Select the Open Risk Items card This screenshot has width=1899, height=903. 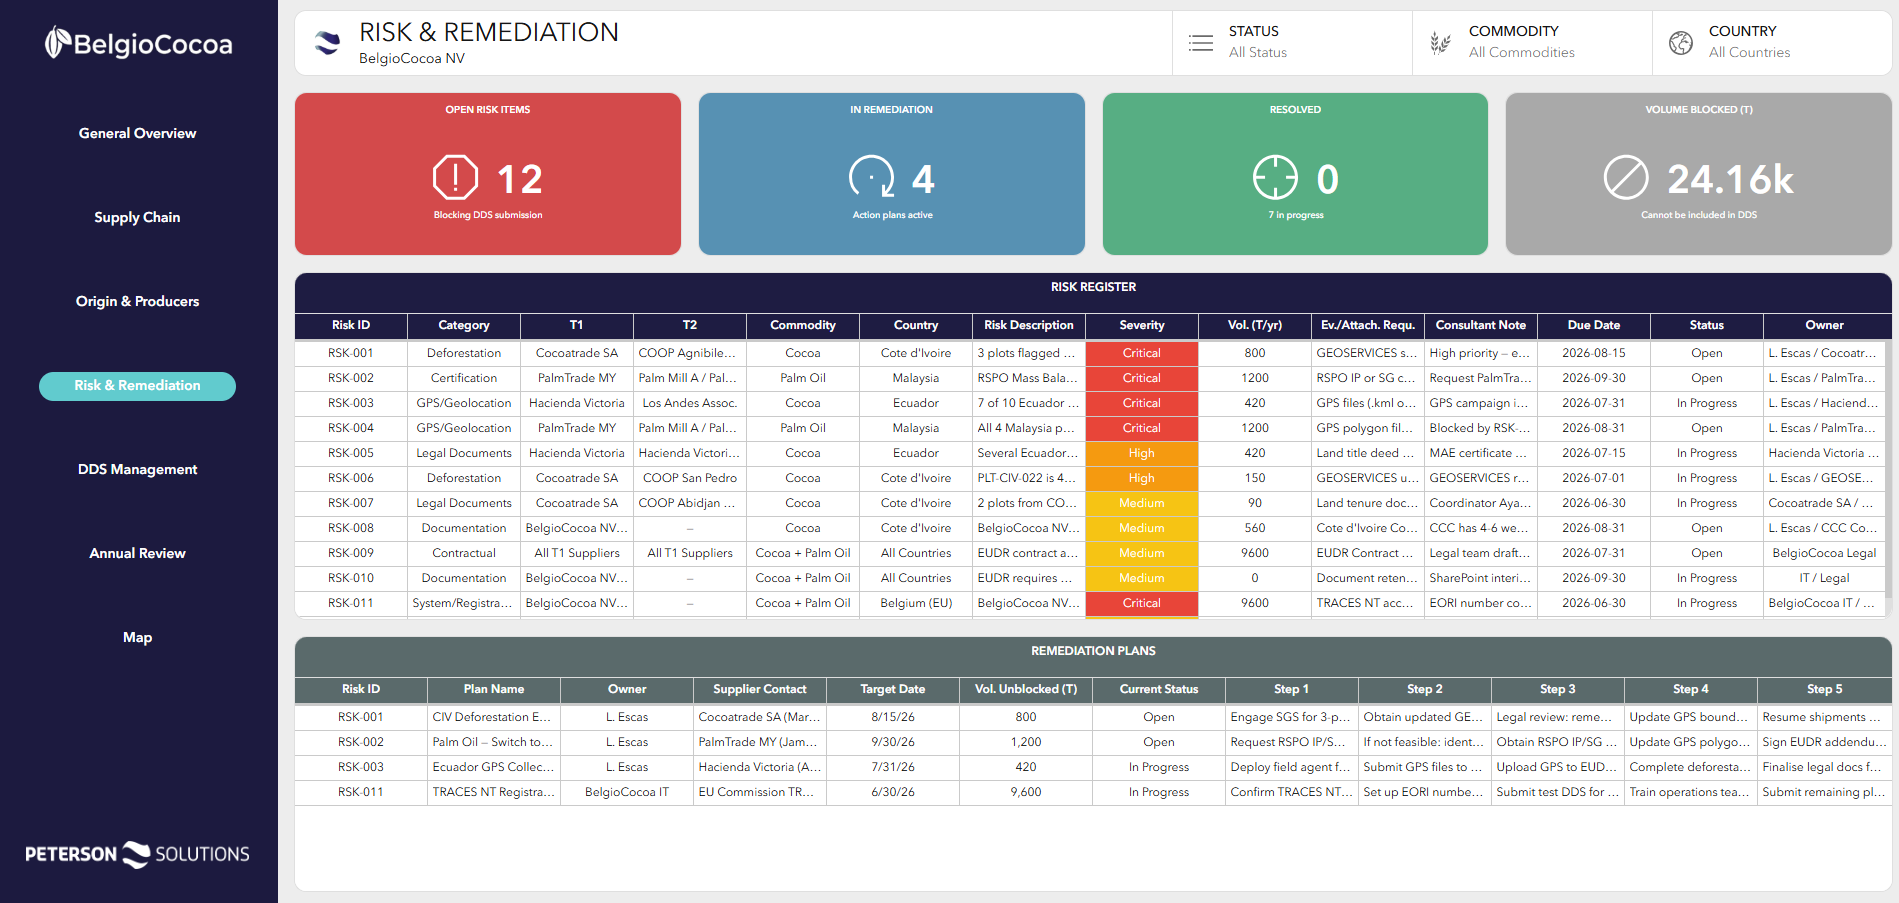click(488, 174)
